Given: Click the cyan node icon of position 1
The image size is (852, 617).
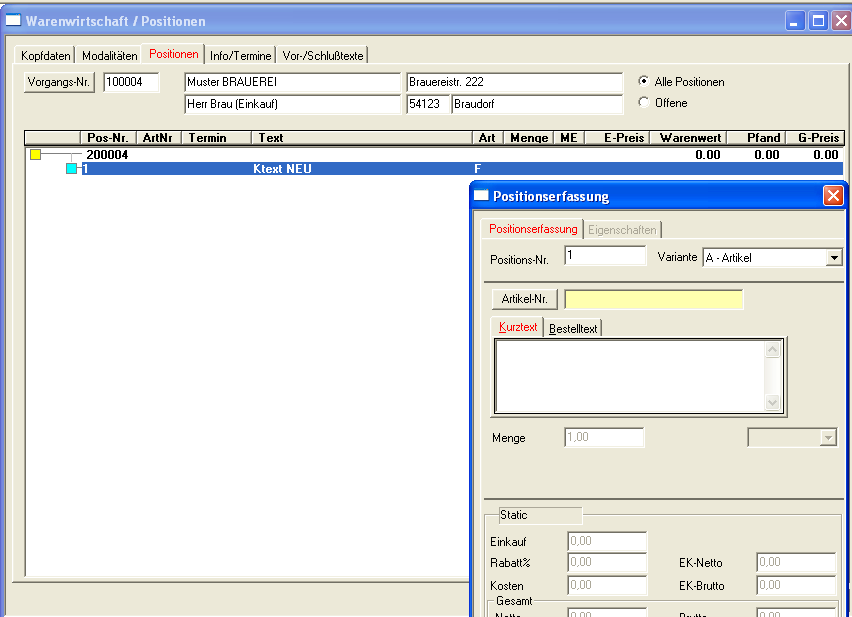Looking at the screenshot, I should click(x=71, y=169).
